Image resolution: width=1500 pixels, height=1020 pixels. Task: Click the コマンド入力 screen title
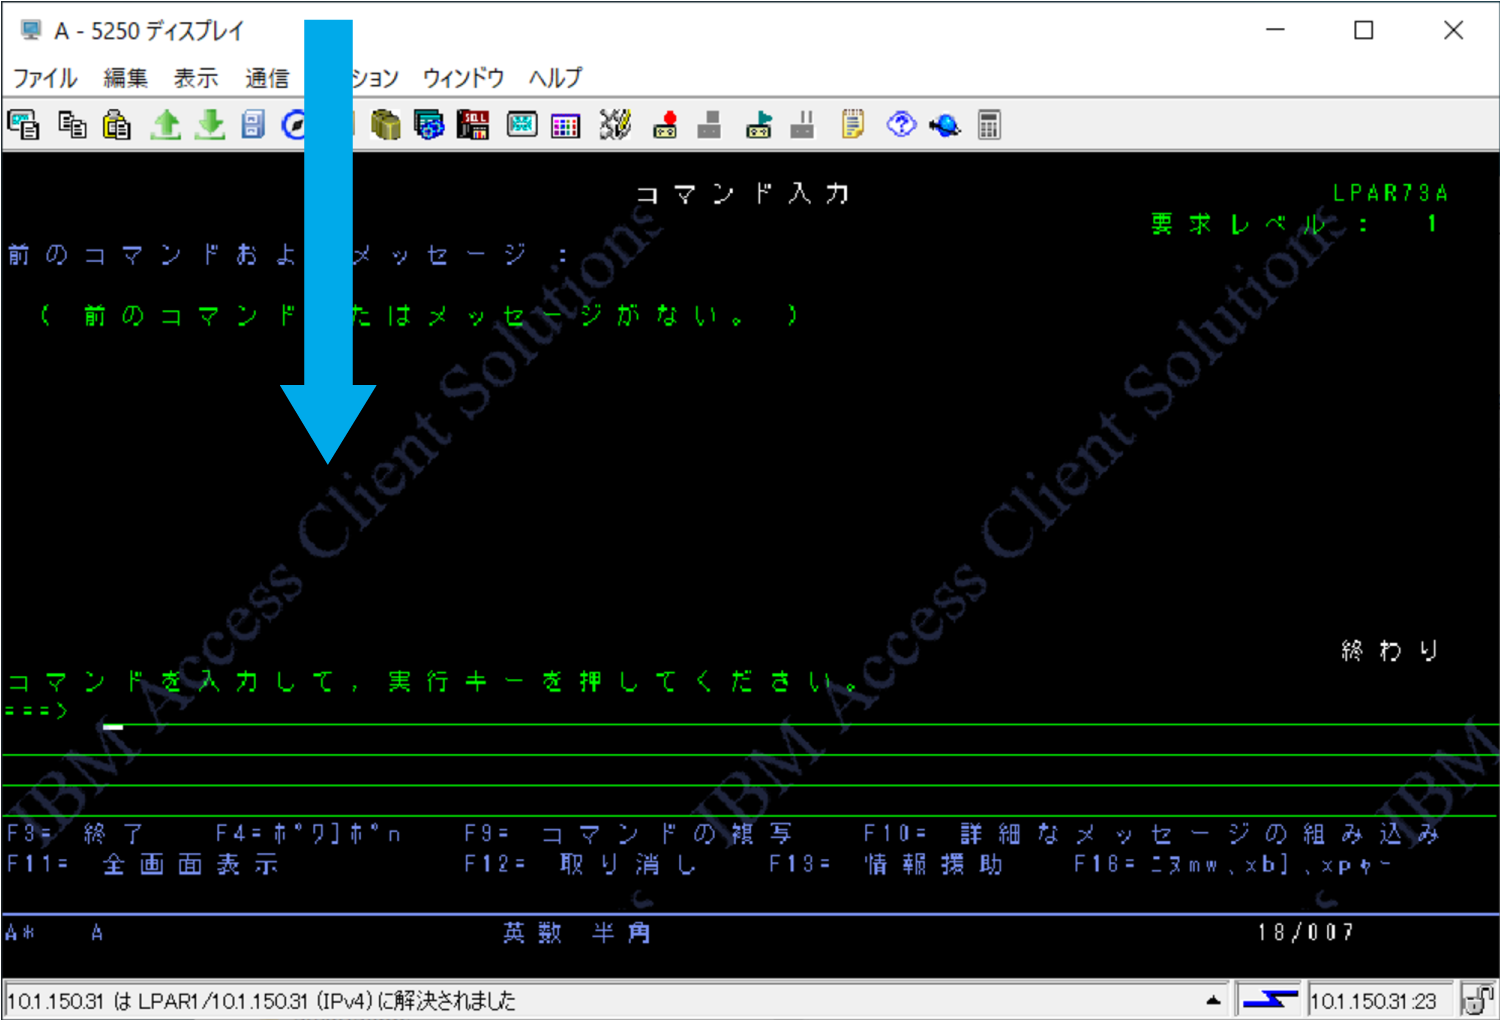click(743, 194)
